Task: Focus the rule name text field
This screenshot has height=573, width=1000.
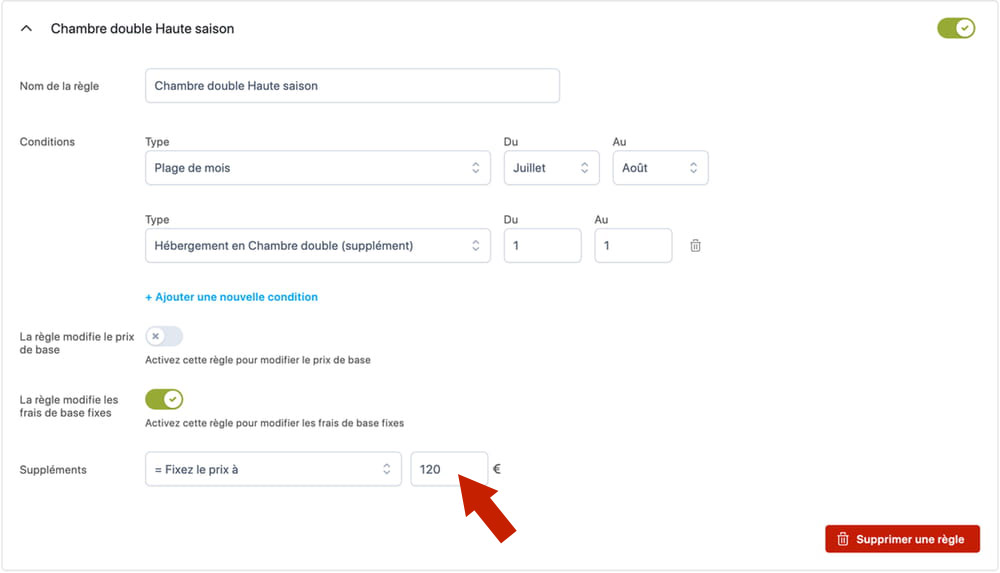Action: point(352,86)
